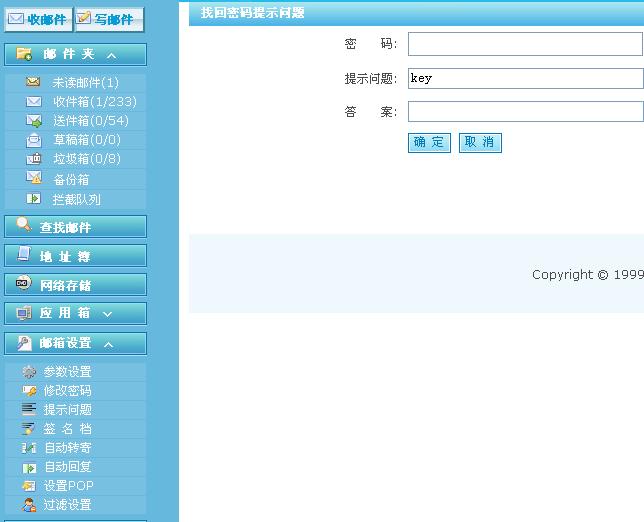Click the 自动转寄 icon

(29, 448)
